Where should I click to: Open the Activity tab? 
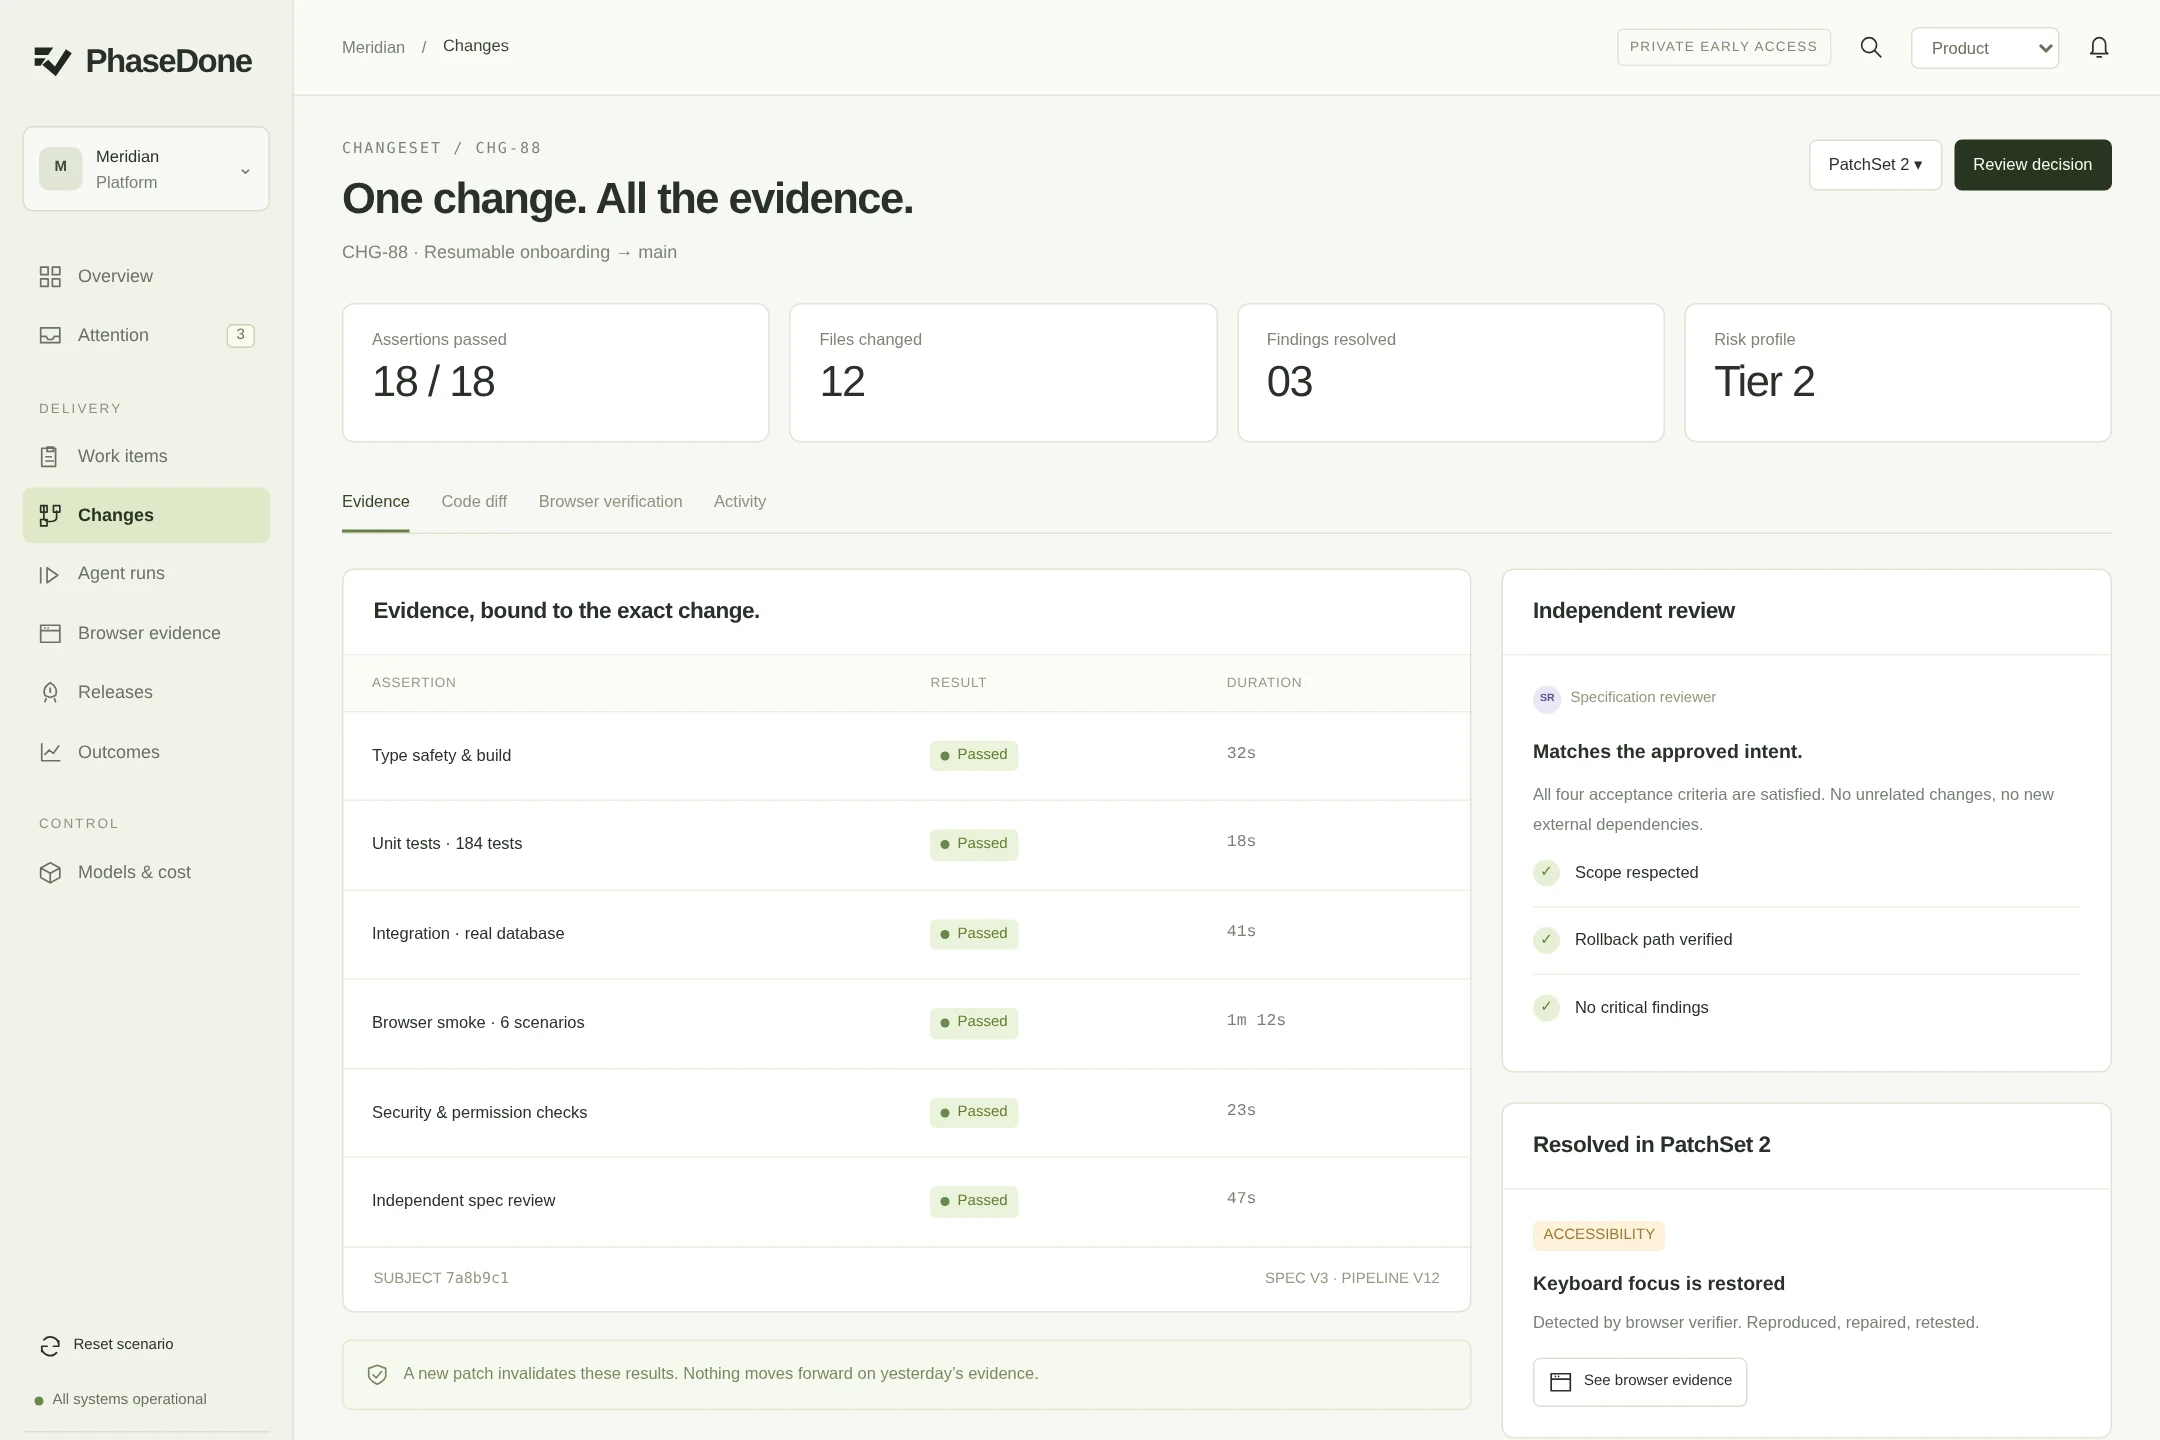(x=740, y=502)
